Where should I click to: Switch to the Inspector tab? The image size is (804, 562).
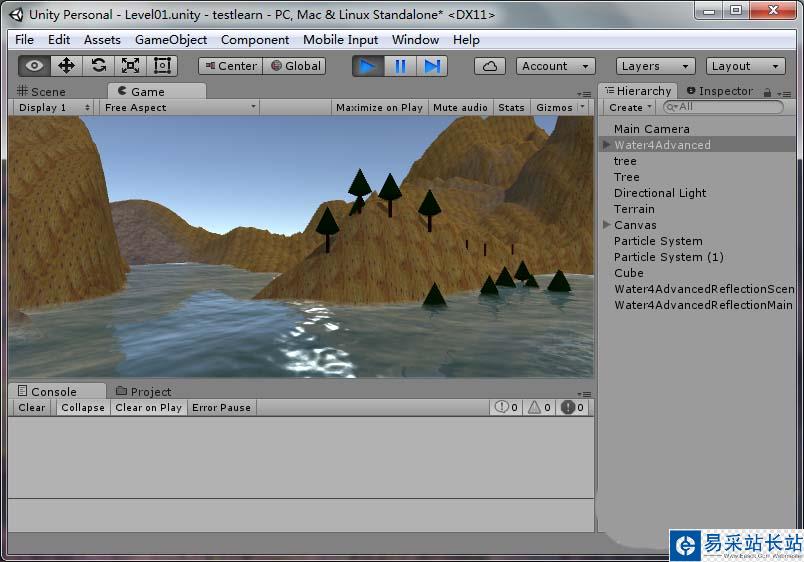coord(720,91)
